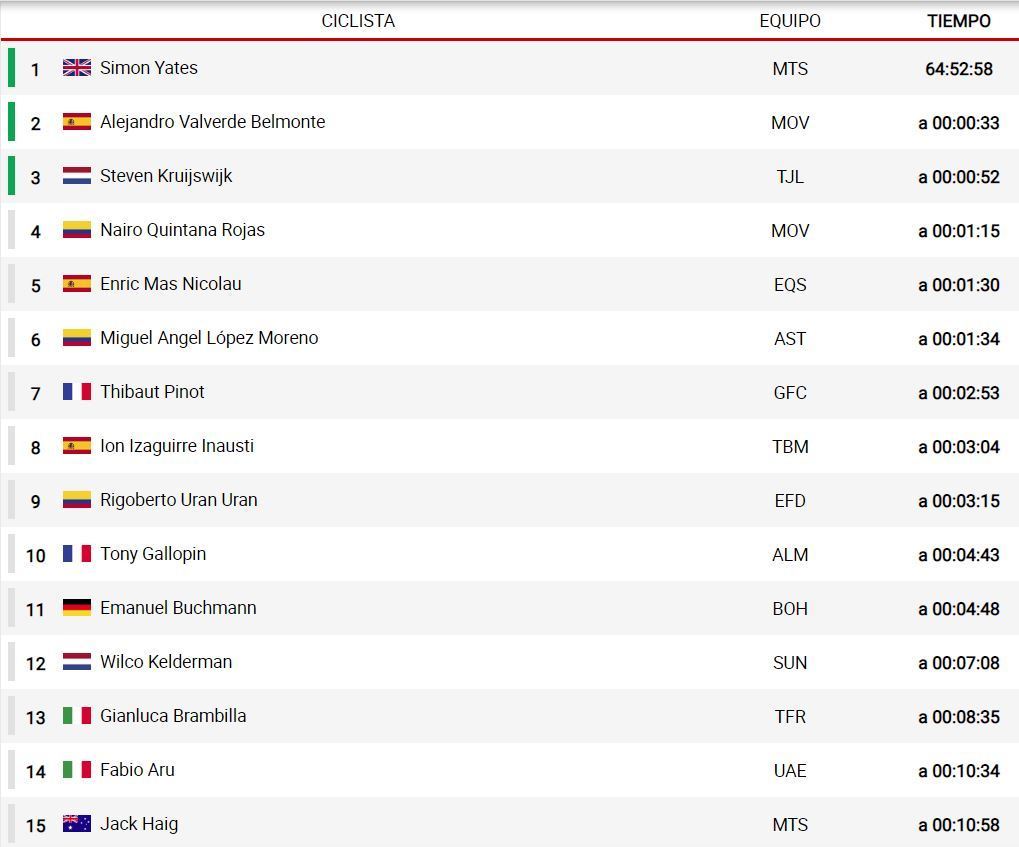
Task: Click Wilco Kelderman's time gap a 00:07:08
Action: [x=959, y=663]
